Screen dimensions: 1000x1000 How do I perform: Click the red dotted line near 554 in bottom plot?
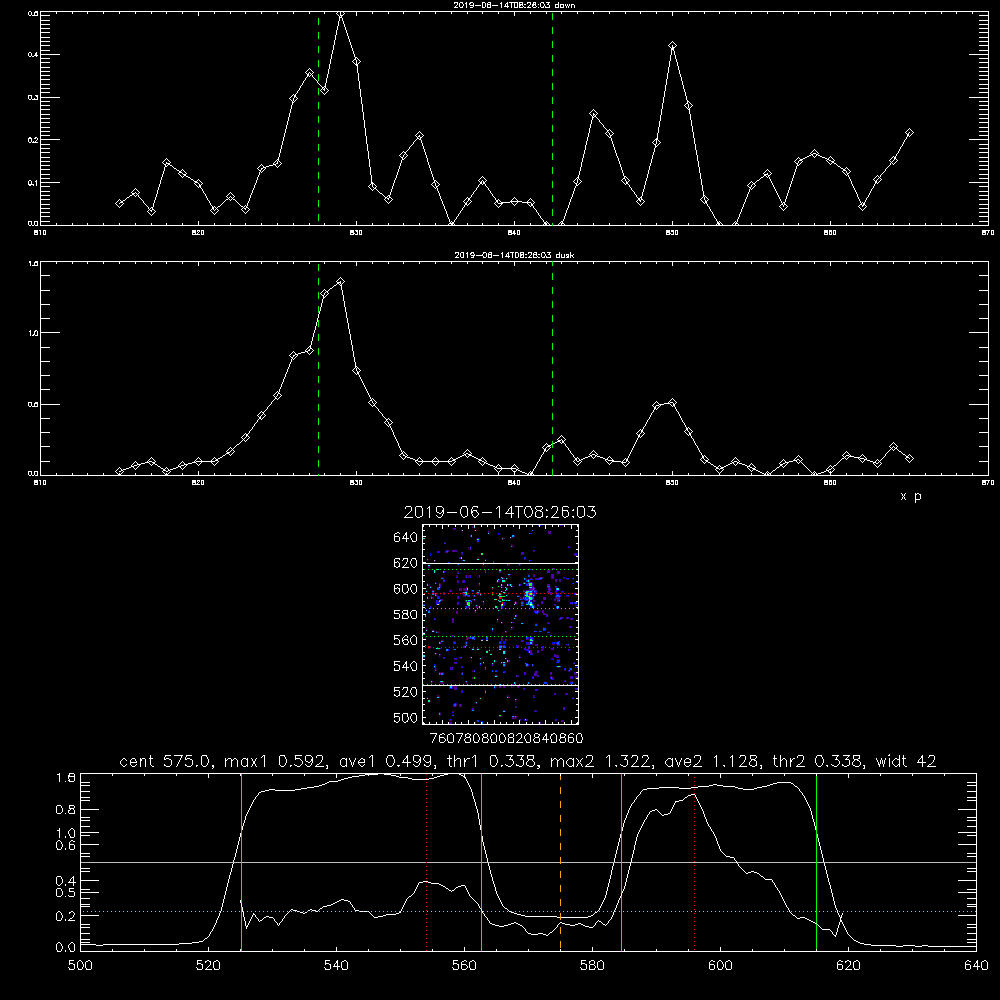click(427, 862)
